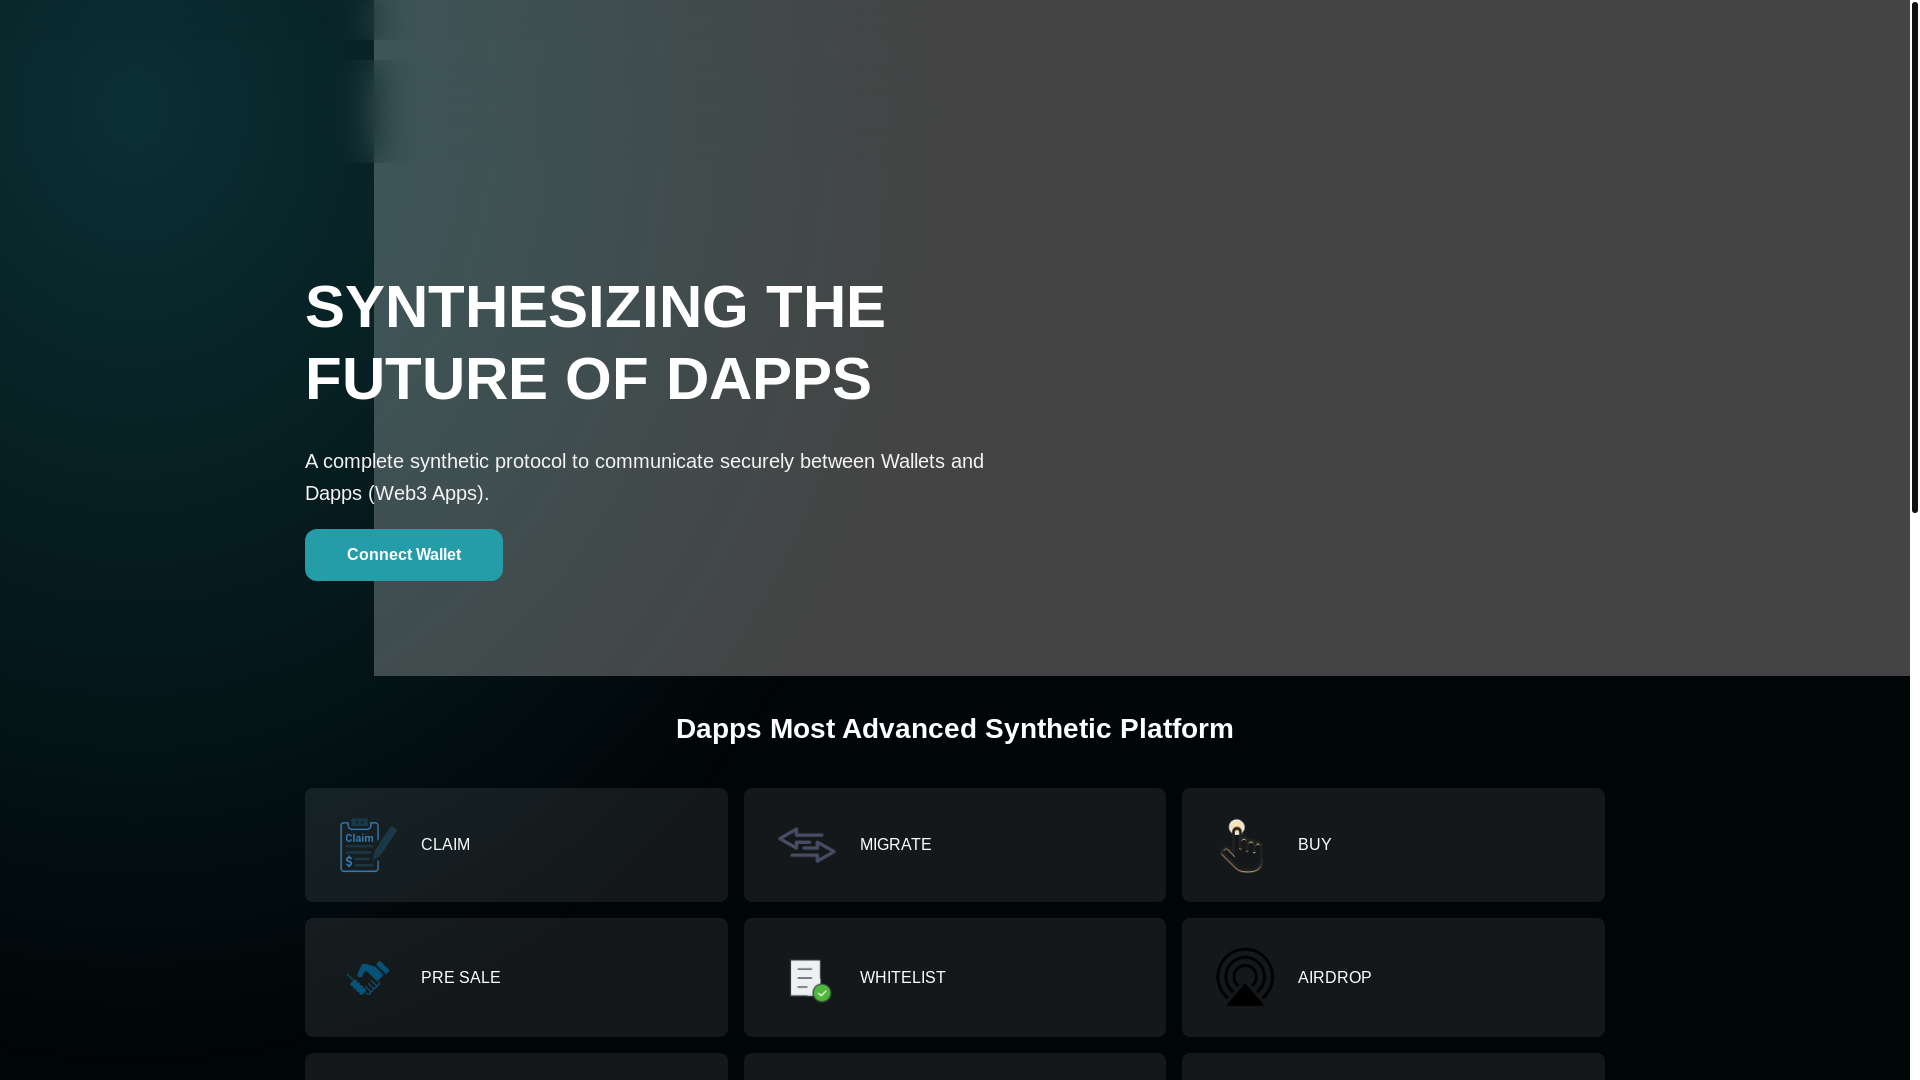This screenshot has height=1080, width=1920.
Task: Select the BUY card label
Action: click(x=1314, y=845)
